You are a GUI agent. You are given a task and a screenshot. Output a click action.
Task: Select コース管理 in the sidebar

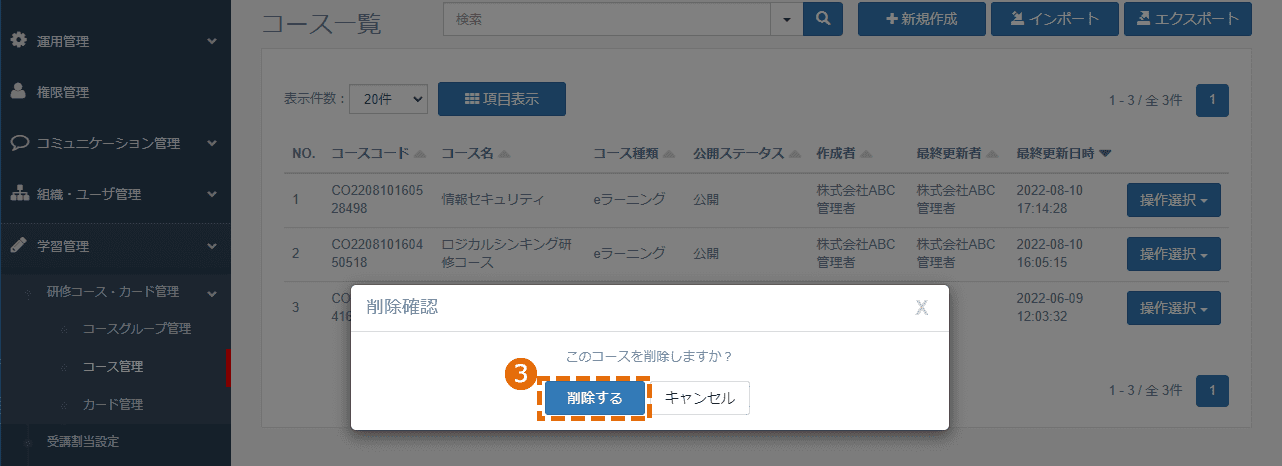pos(115,367)
